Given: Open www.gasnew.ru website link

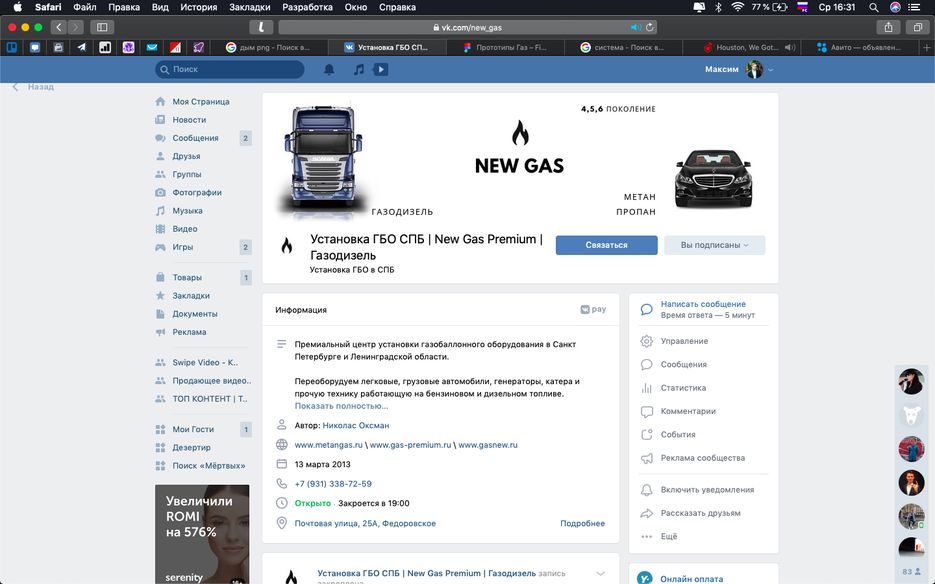Looking at the screenshot, I should [x=488, y=445].
